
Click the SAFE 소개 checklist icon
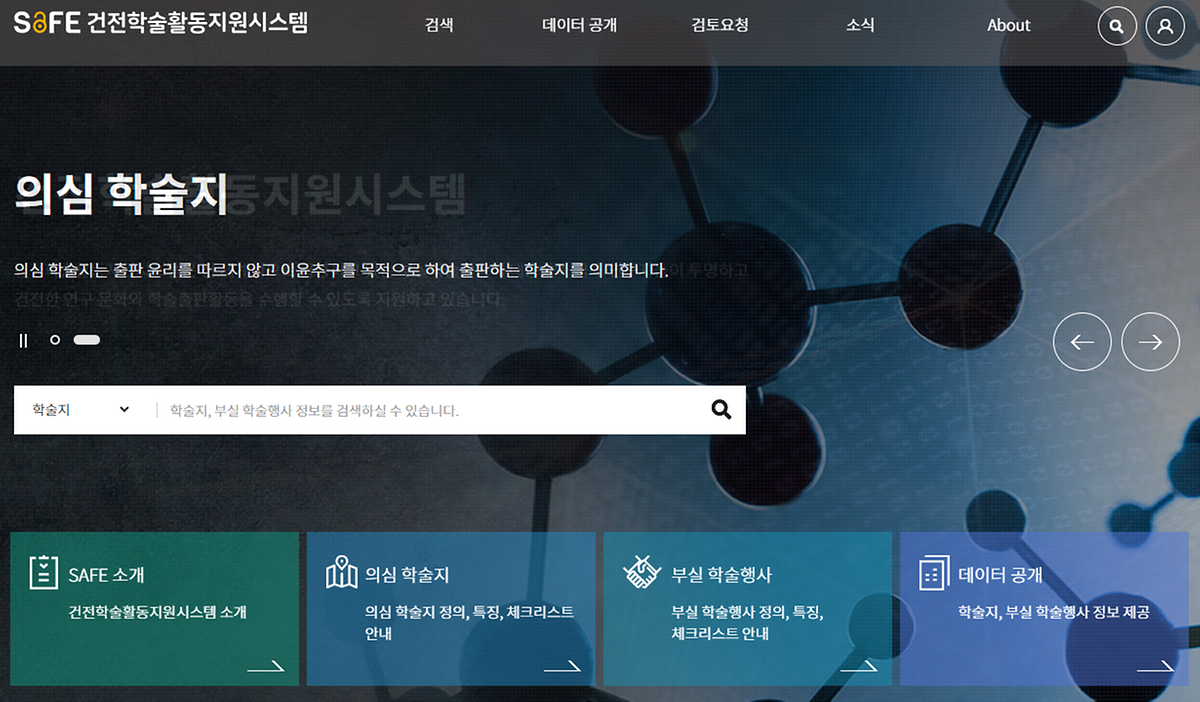pos(43,574)
